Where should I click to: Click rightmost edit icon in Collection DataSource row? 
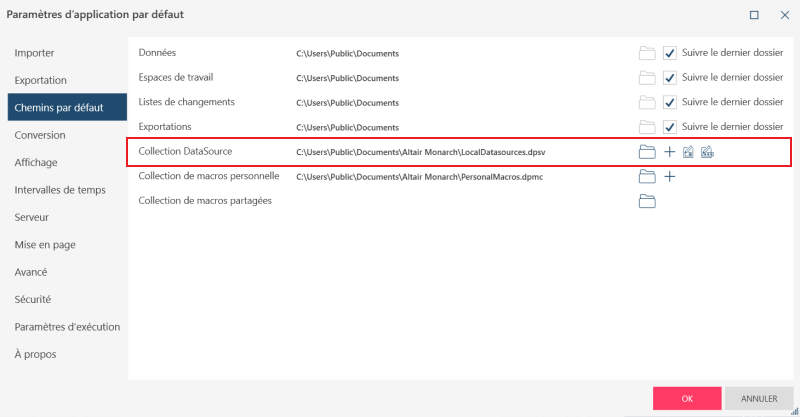click(707, 152)
